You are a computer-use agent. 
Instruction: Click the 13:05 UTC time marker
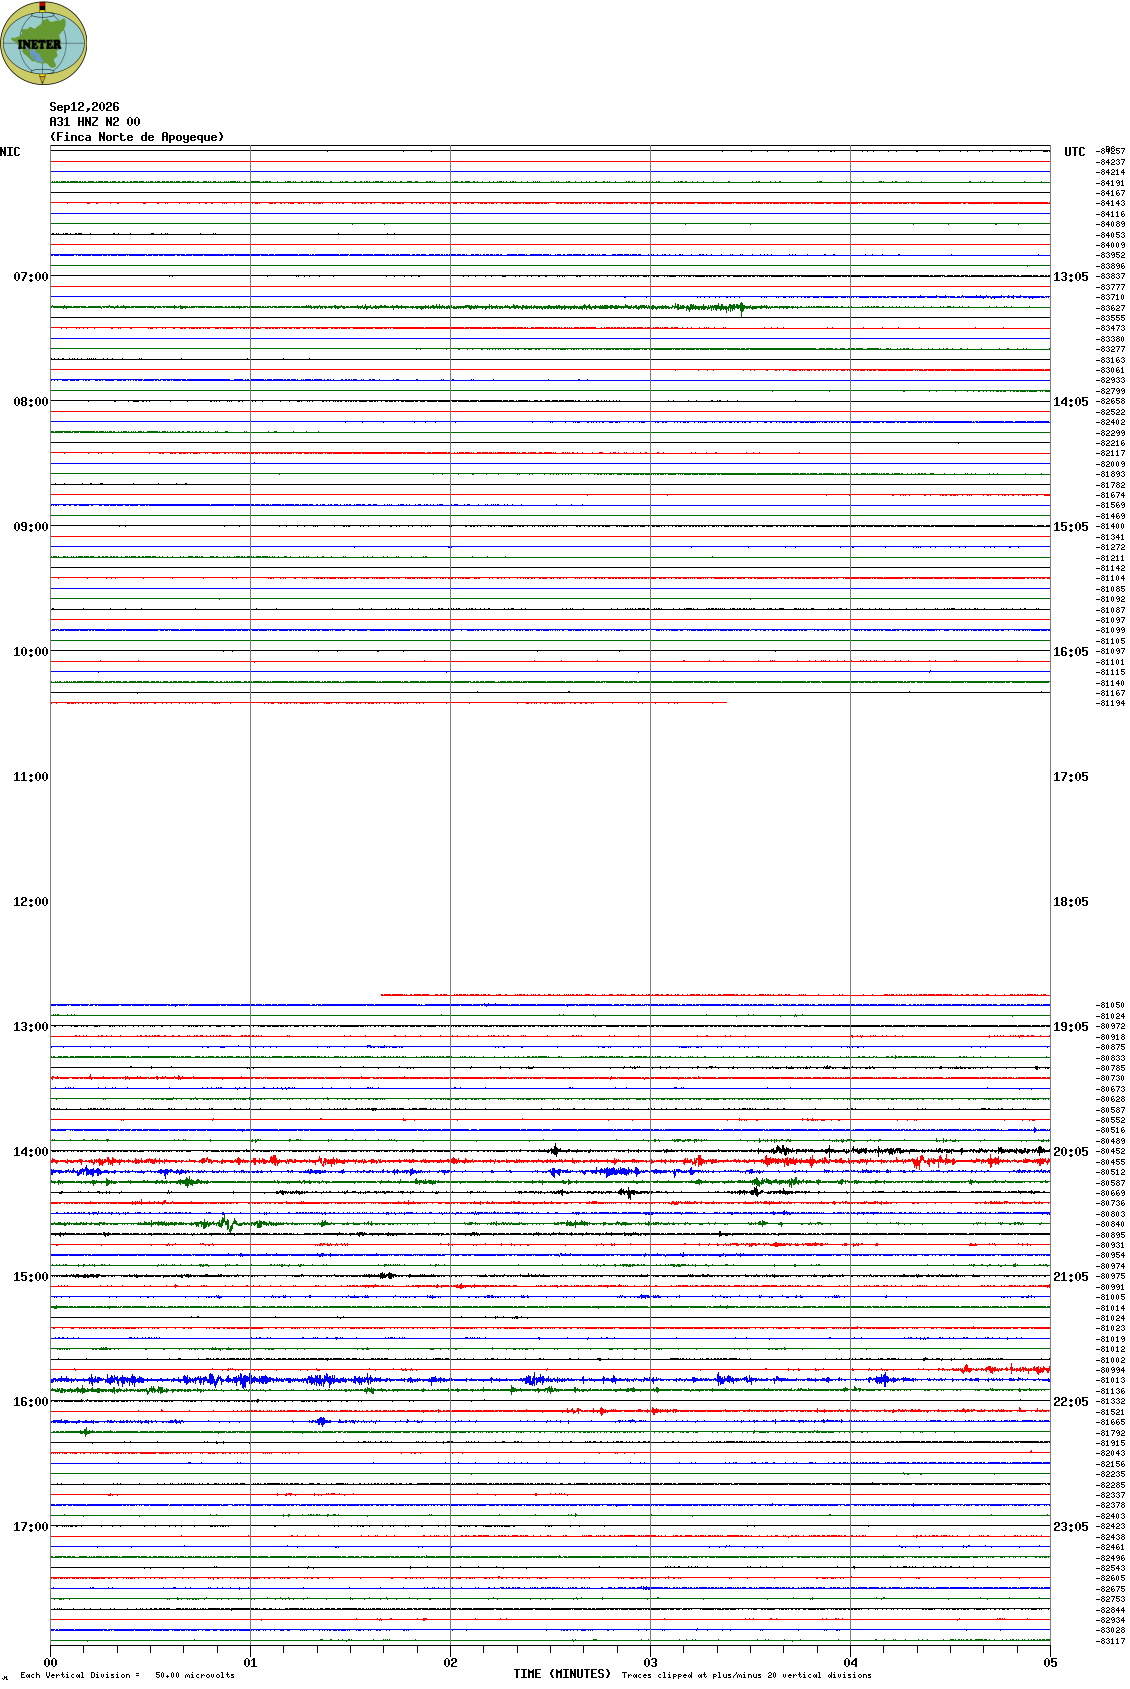coord(1070,277)
